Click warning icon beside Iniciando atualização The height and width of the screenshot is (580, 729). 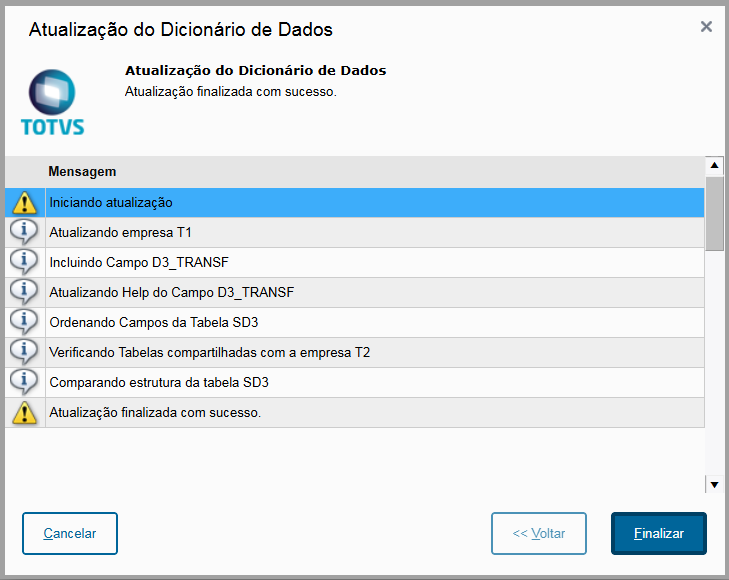(x=24, y=202)
